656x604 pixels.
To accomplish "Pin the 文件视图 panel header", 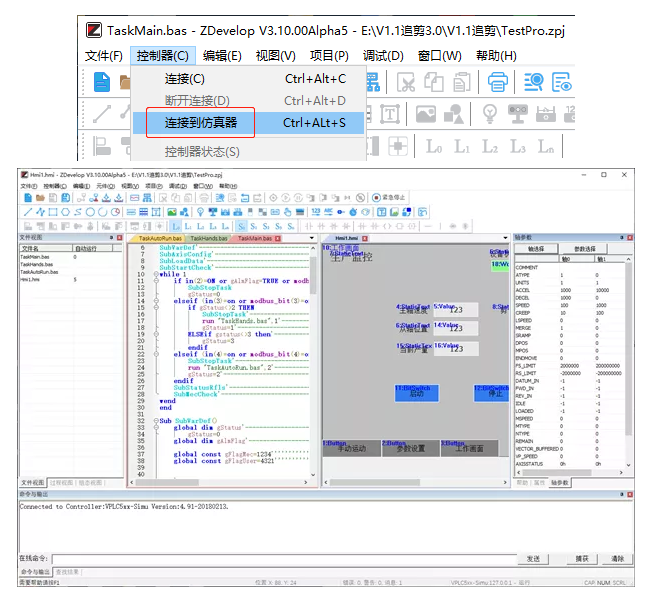I will tap(112, 238).
